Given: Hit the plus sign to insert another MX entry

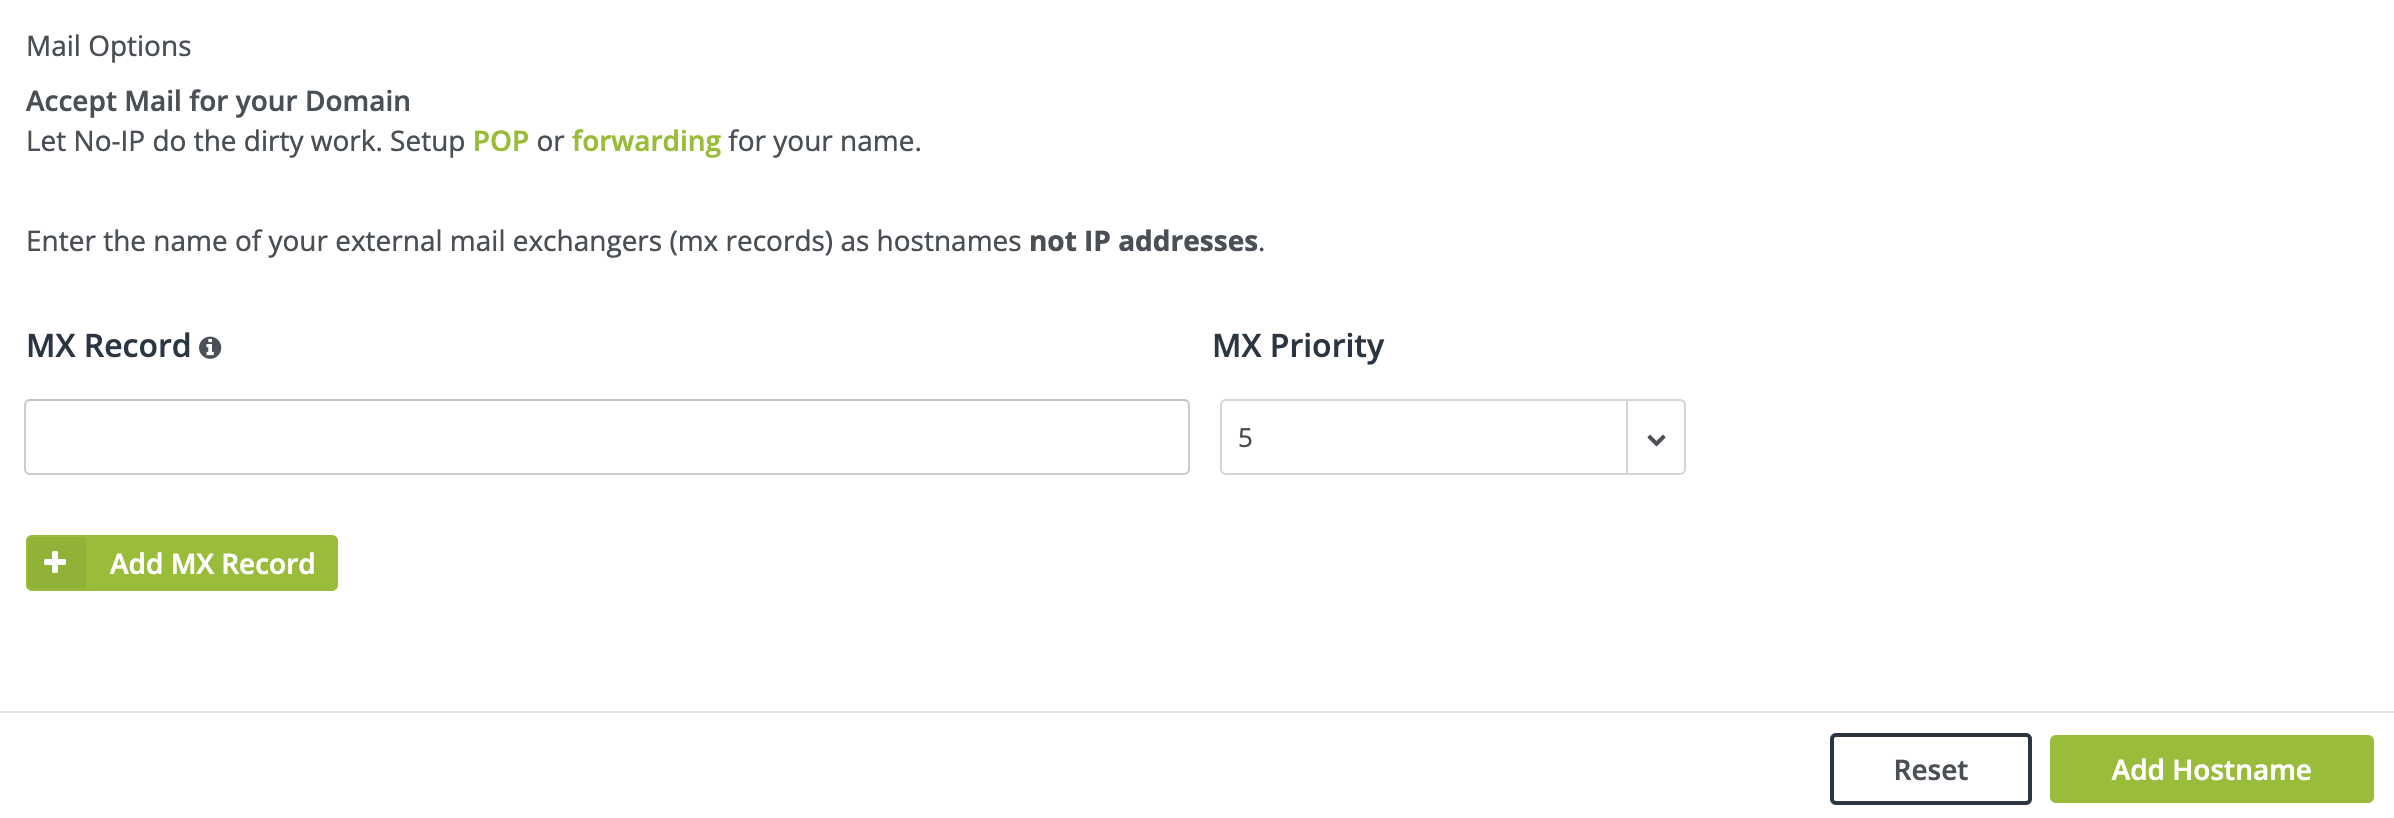Looking at the screenshot, I should click(x=55, y=563).
